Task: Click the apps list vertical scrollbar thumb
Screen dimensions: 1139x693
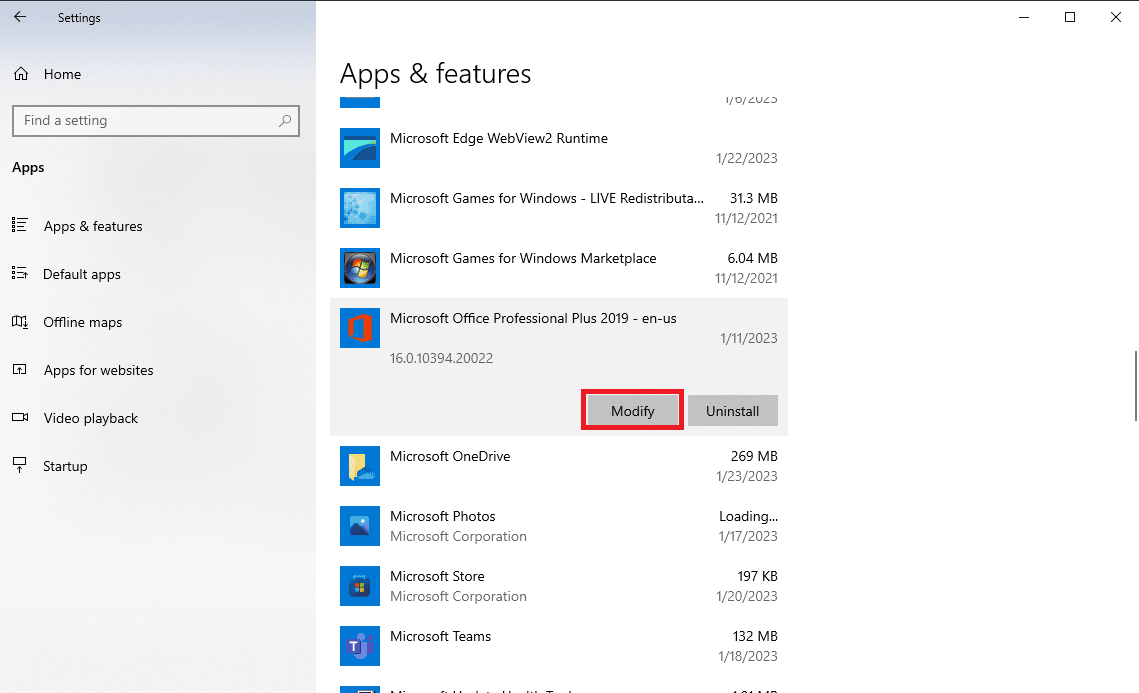Action: click(x=1135, y=386)
